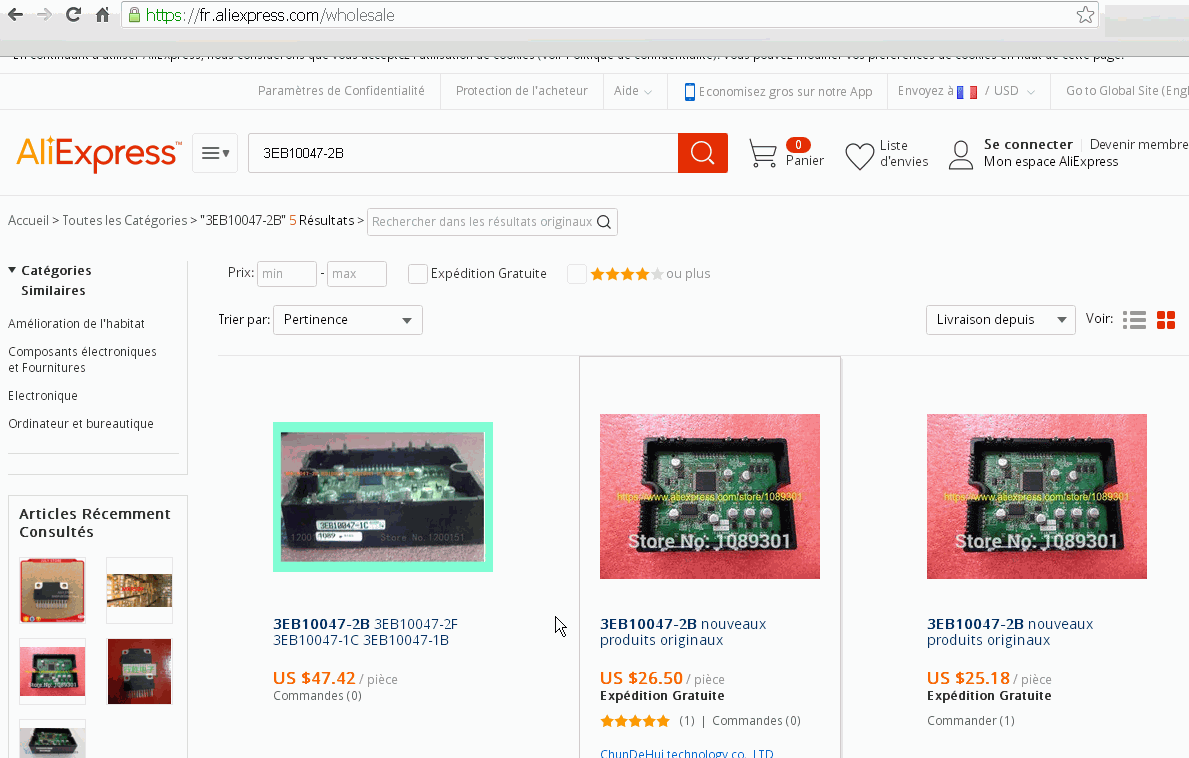Click Economisez gros sur notre App
The height and width of the screenshot is (758, 1189).
786,92
